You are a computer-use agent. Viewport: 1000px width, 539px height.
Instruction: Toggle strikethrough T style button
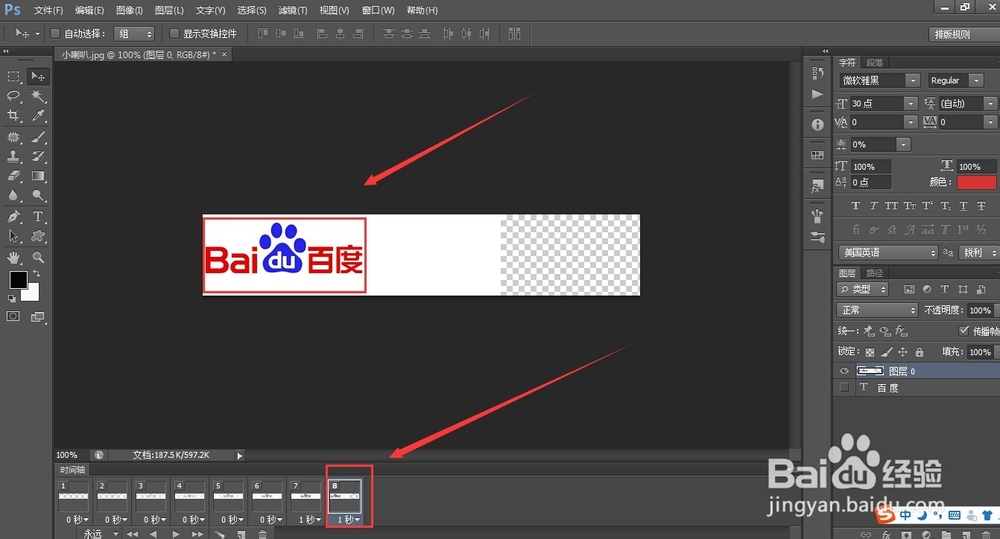[x=982, y=205]
